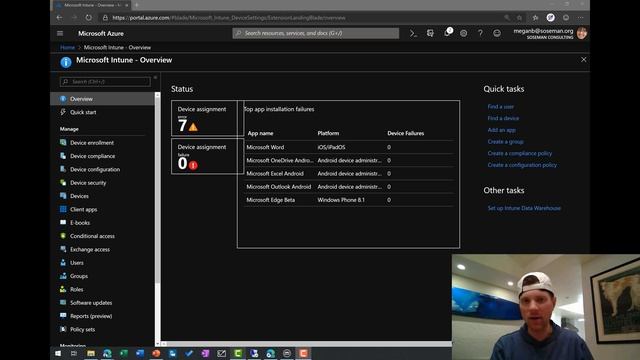Click the Groups sidebar icon
Viewport: 640px width, 360px height.
(x=63, y=276)
